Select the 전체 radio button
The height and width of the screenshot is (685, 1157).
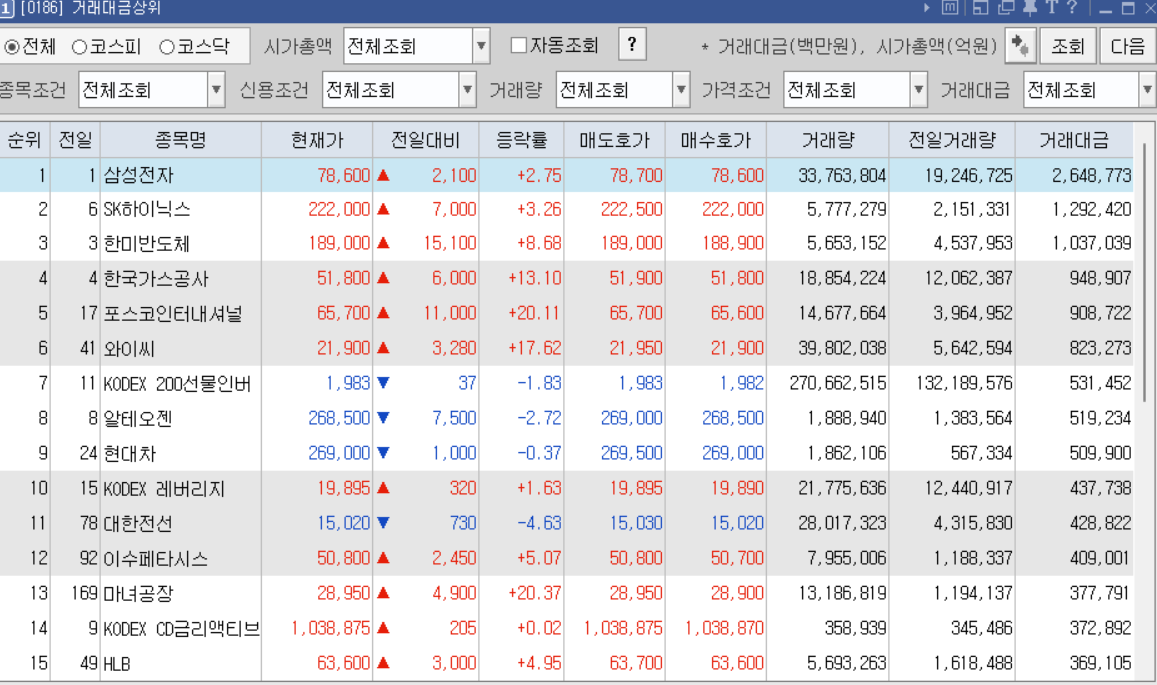pos(12,47)
